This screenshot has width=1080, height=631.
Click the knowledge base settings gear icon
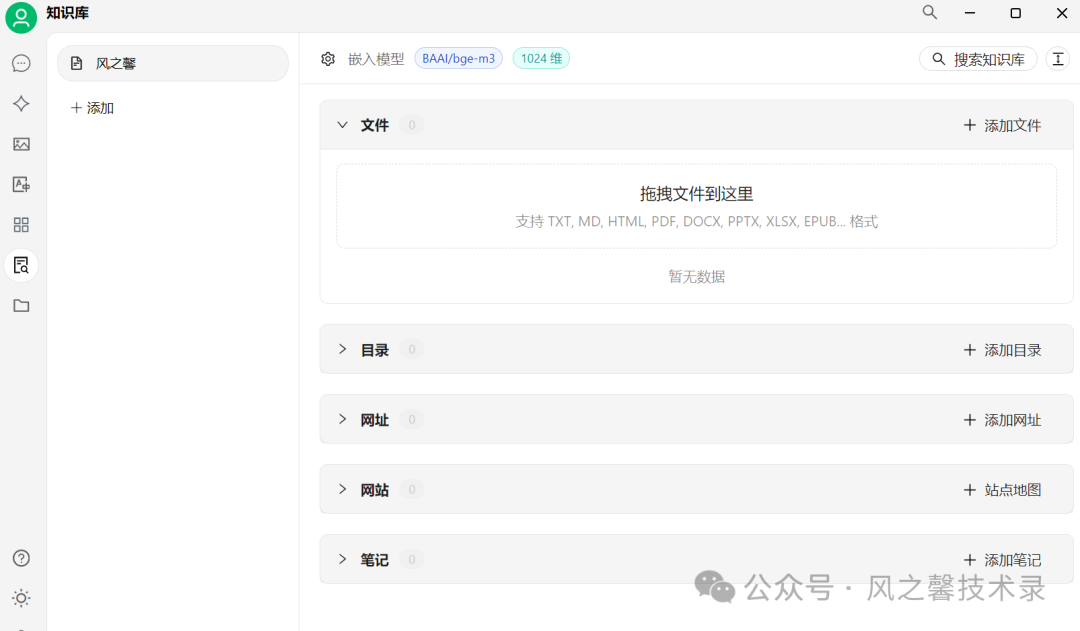[328, 59]
